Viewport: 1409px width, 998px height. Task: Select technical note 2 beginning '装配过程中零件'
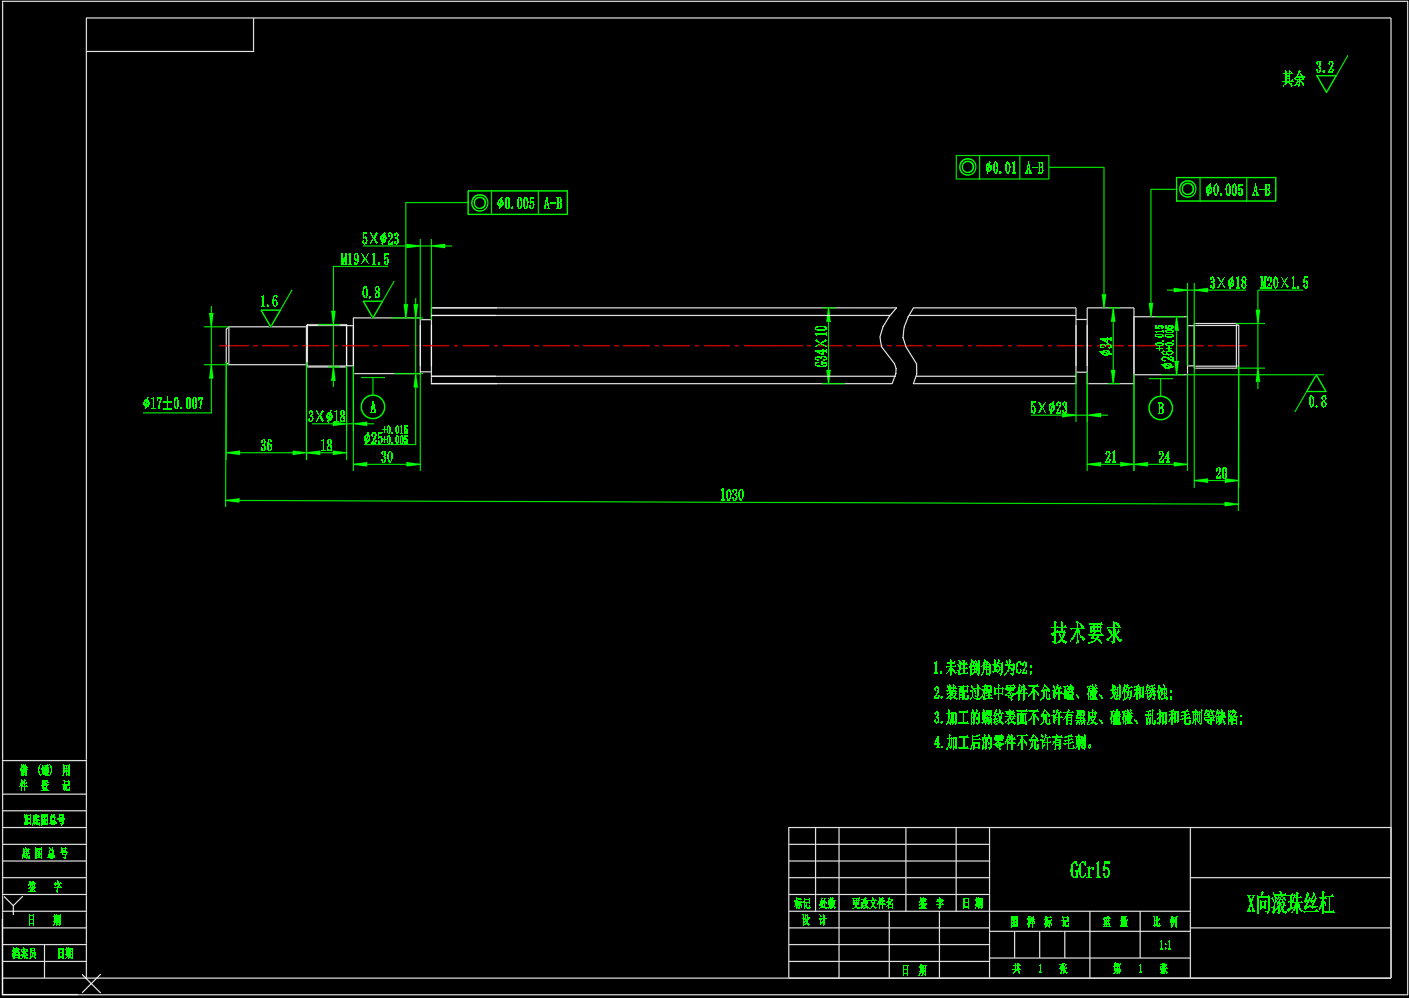[1053, 693]
